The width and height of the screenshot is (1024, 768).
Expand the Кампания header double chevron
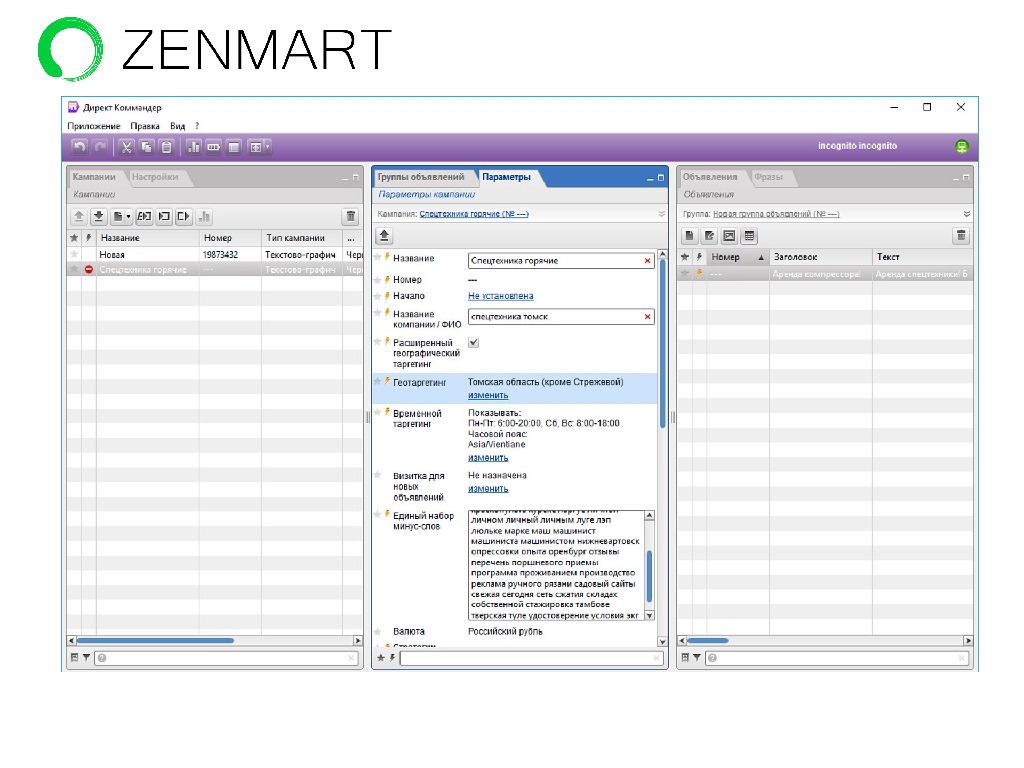[x=661, y=214]
